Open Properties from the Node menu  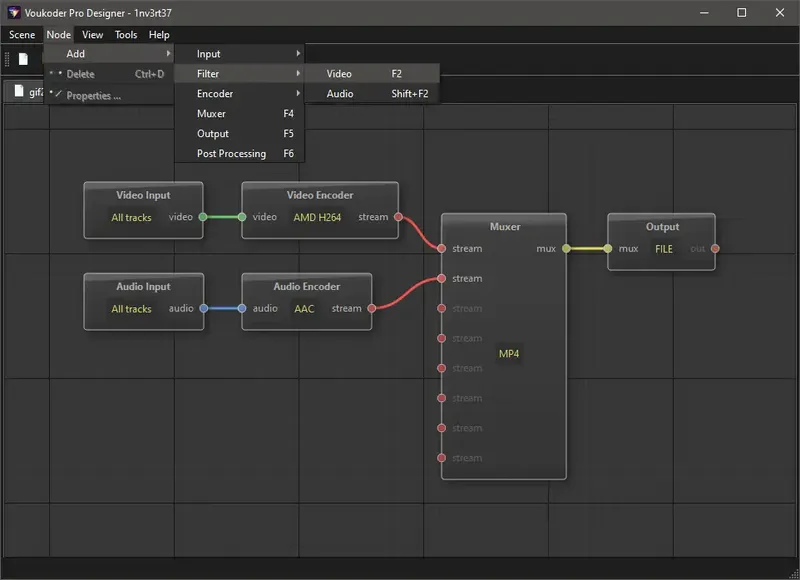click(x=109, y=95)
